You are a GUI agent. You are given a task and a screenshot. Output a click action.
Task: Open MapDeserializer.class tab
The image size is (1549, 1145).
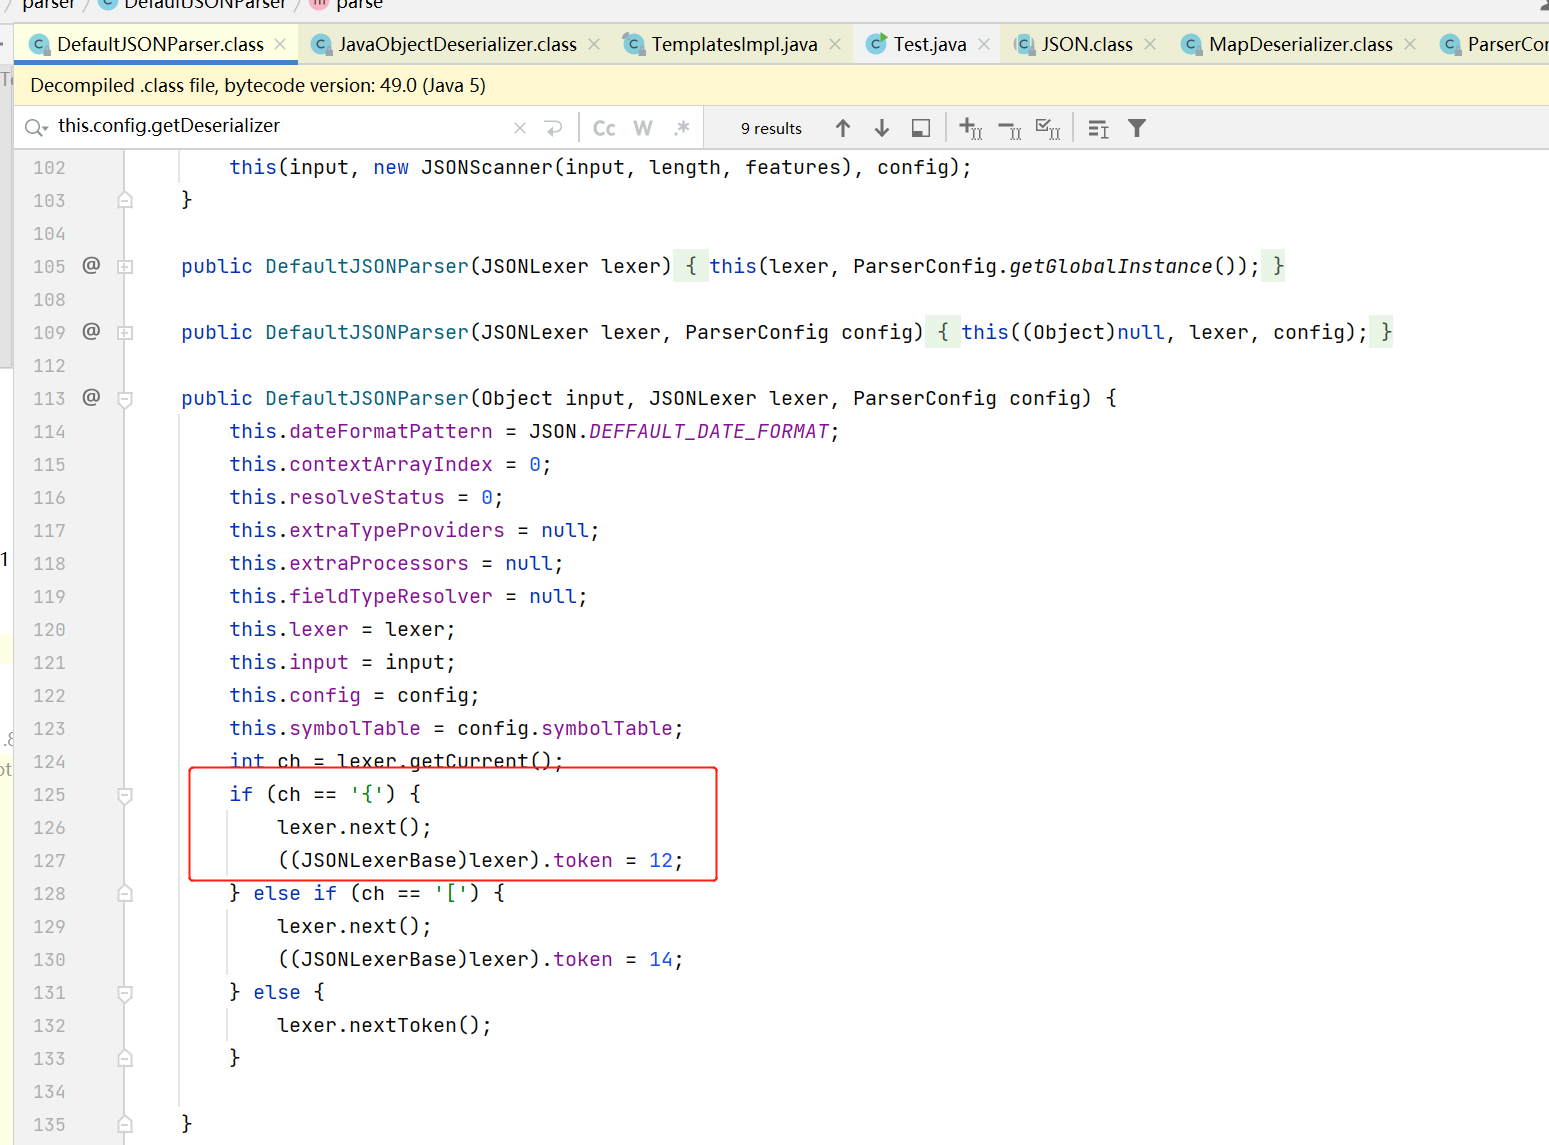(x=1300, y=44)
